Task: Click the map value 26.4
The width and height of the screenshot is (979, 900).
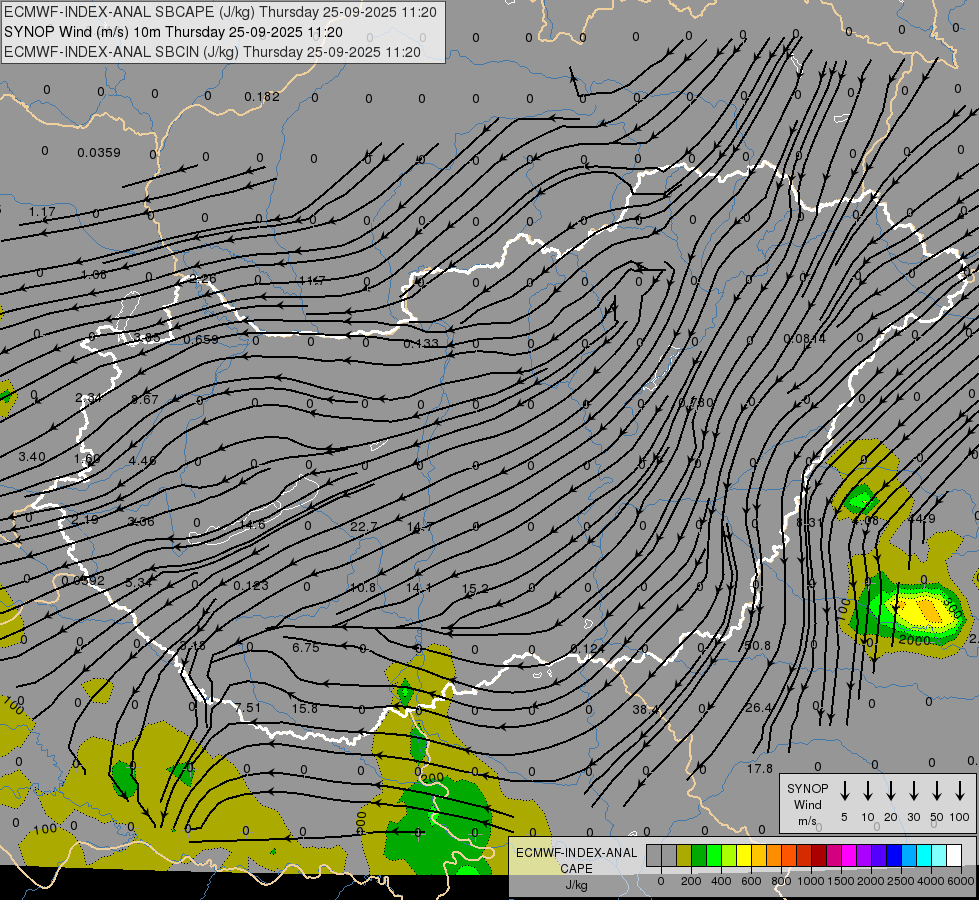Action: point(759,708)
